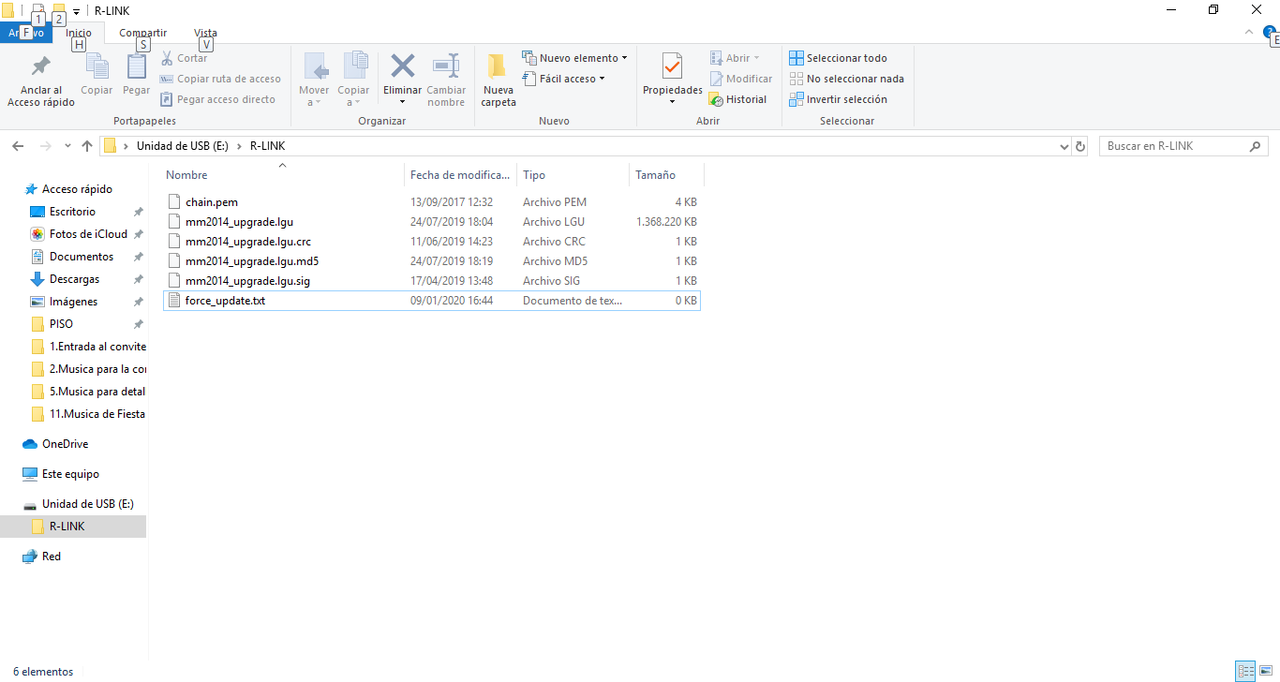Viewport: 1280px width, 682px height.
Task: Click Copiar ruta de acceso
Action: click(x=221, y=79)
